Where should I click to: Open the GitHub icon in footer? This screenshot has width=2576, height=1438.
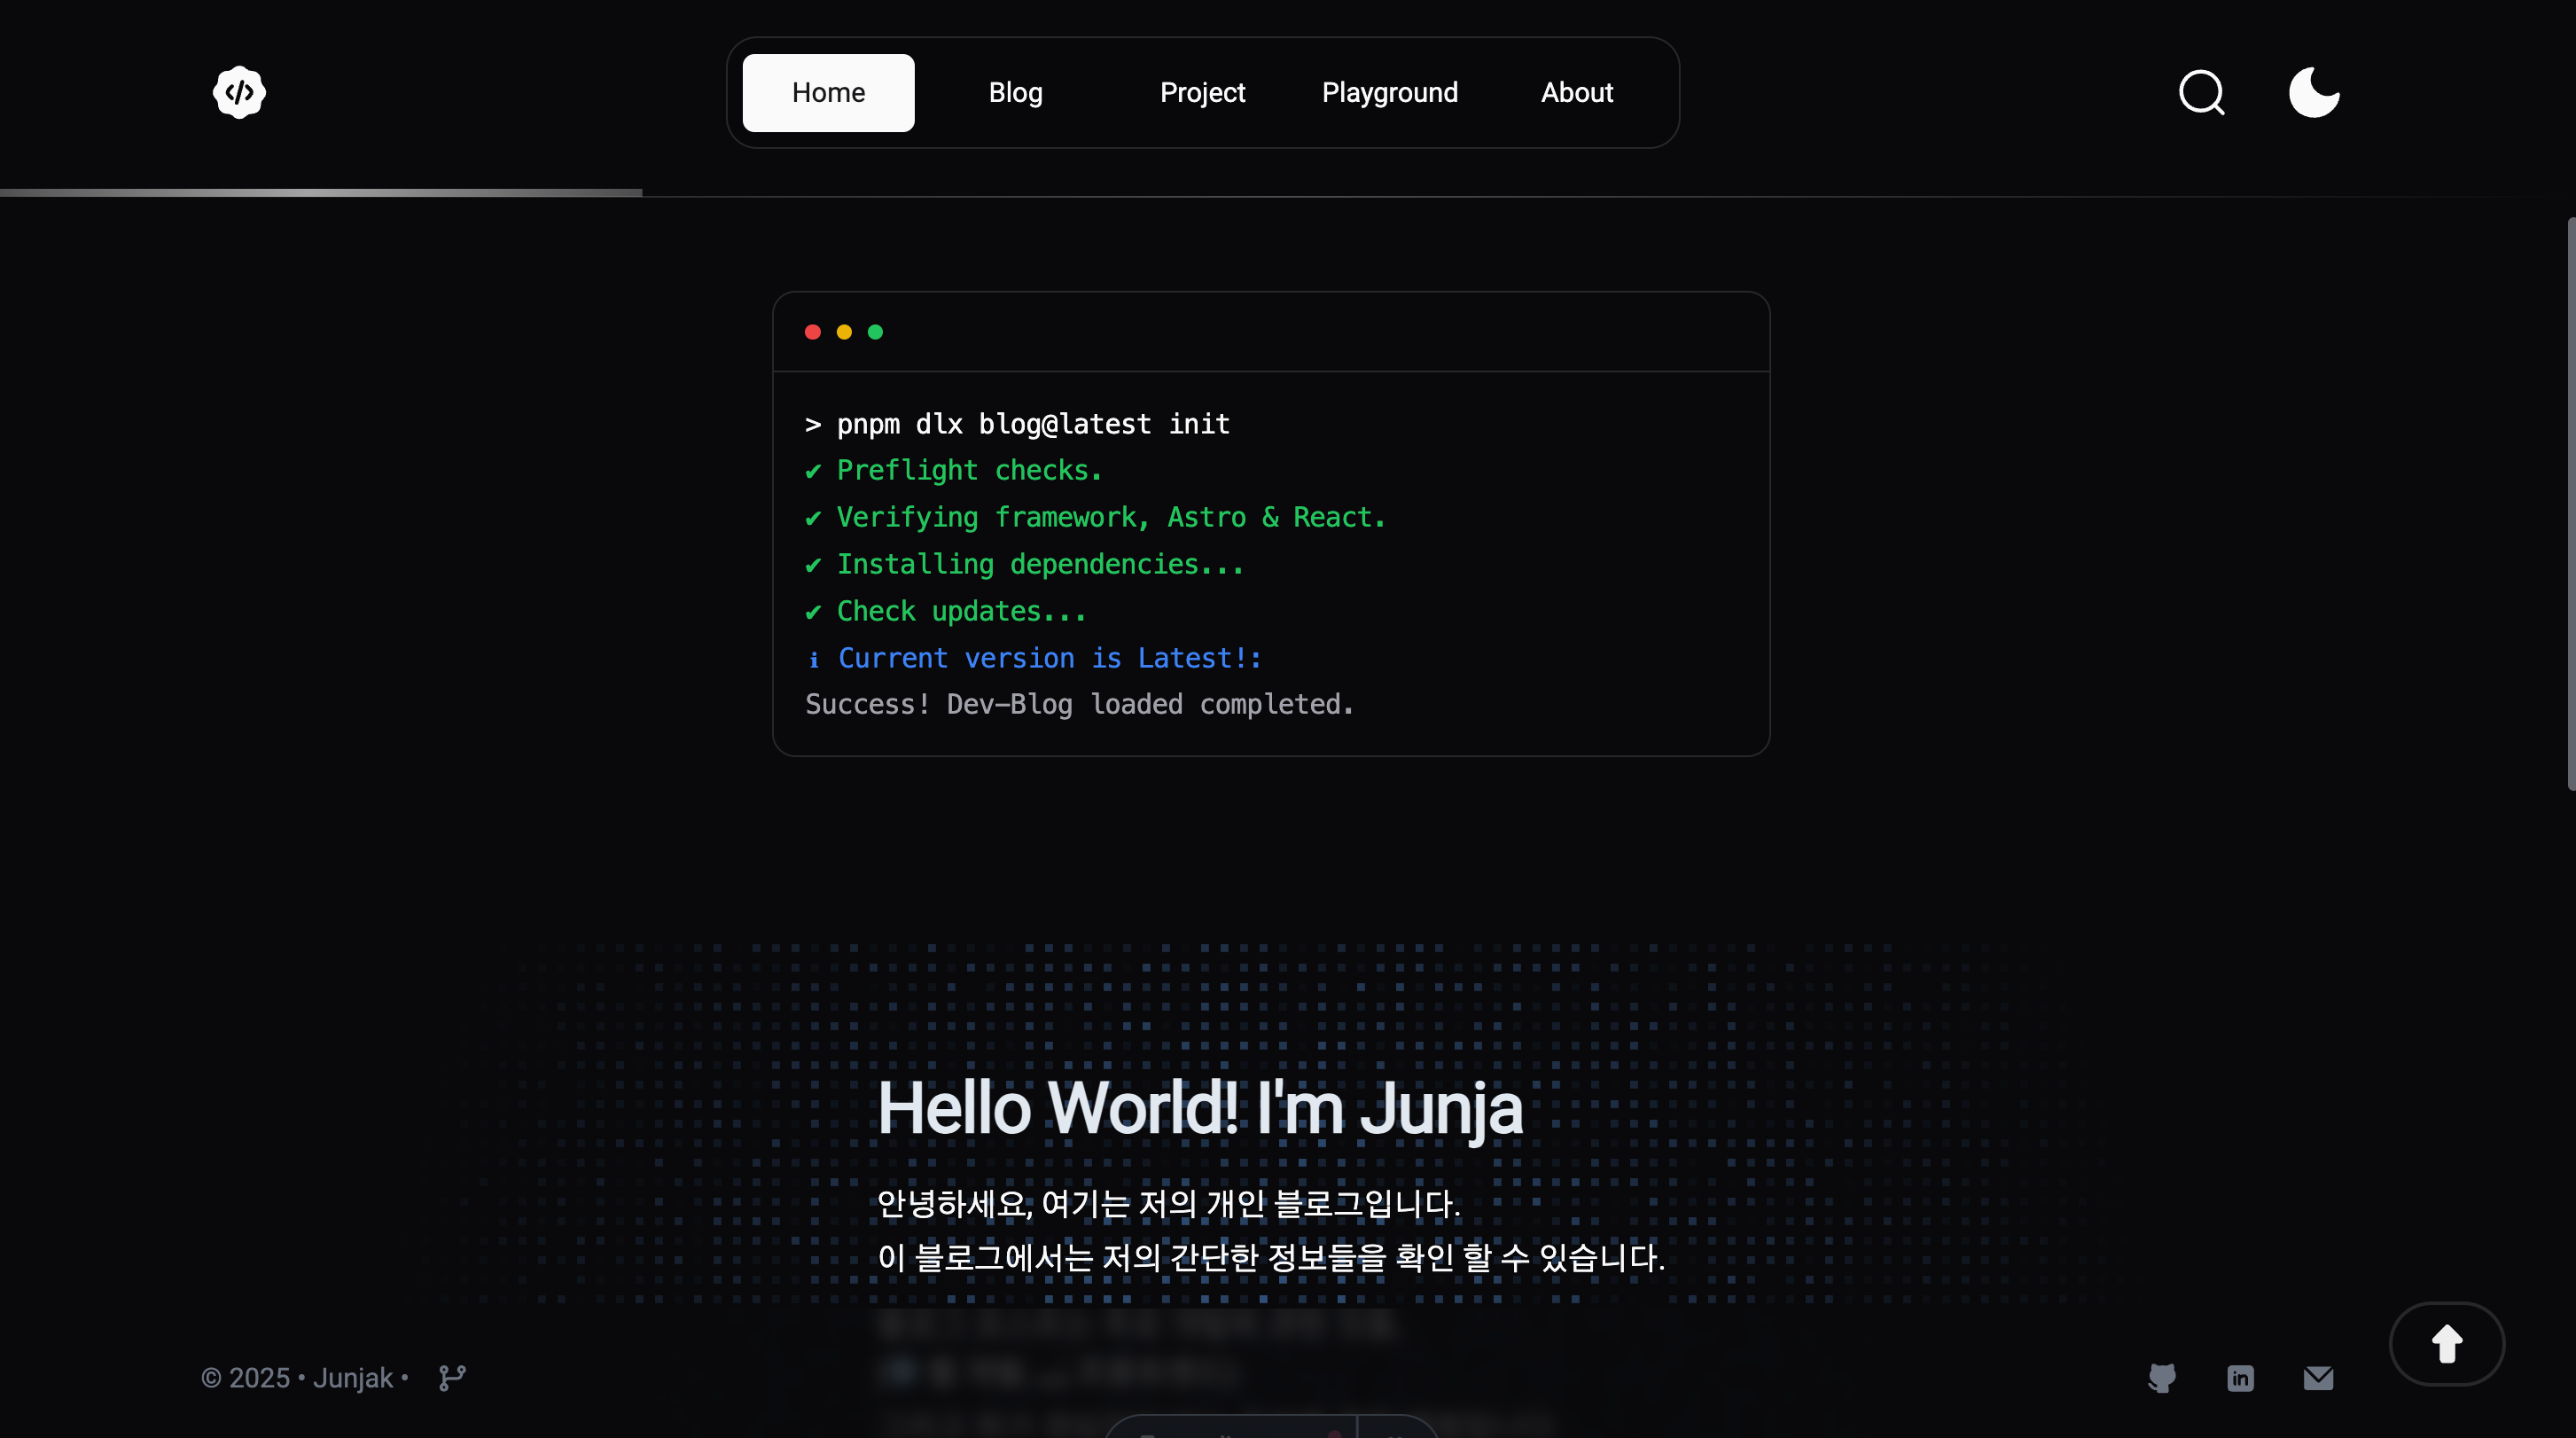2162,1378
